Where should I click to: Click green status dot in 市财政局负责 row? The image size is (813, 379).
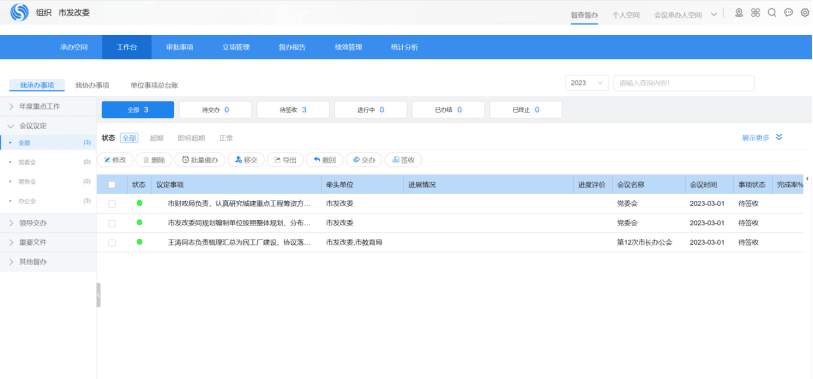[x=139, y=203]
